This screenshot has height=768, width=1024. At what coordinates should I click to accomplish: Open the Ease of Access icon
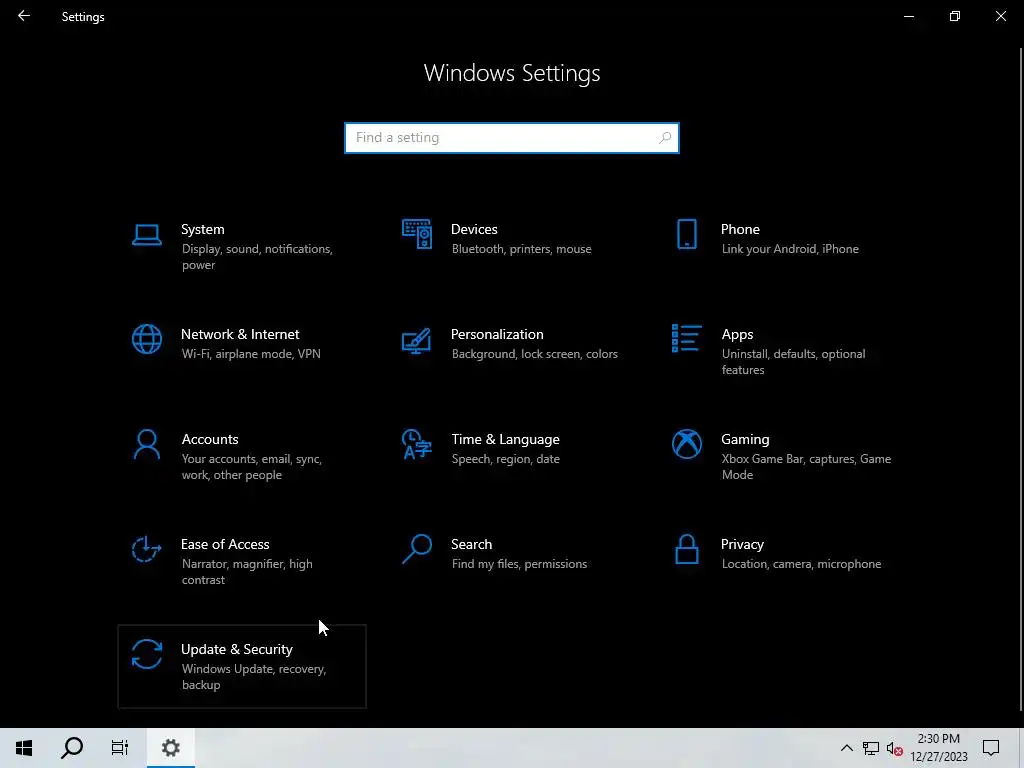[146, 549]
